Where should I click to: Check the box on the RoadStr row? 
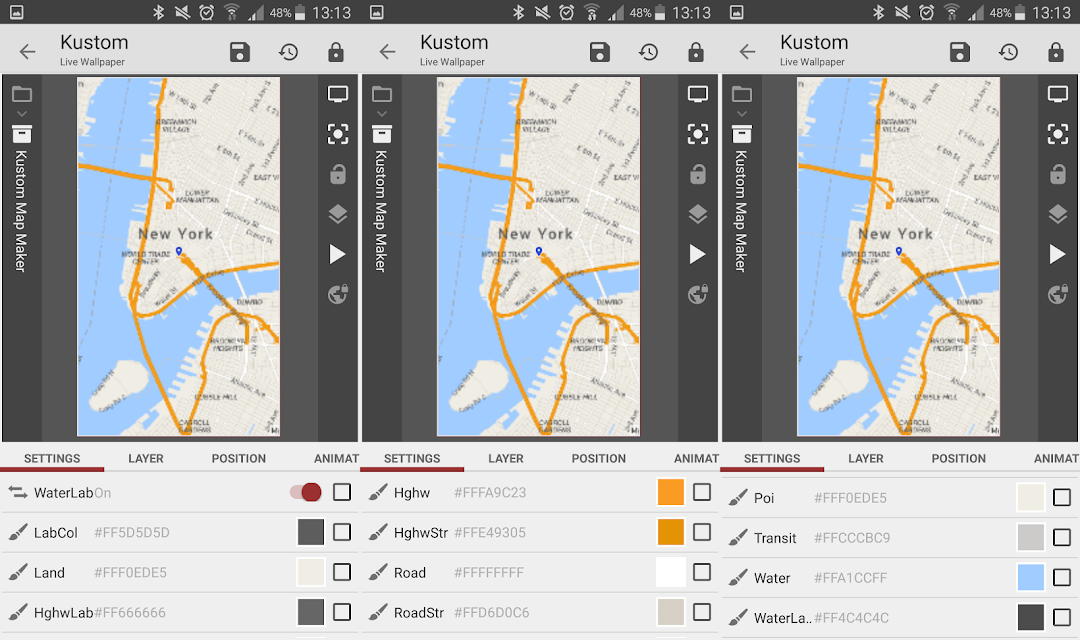pyautogui.click(x=702, y=612)
